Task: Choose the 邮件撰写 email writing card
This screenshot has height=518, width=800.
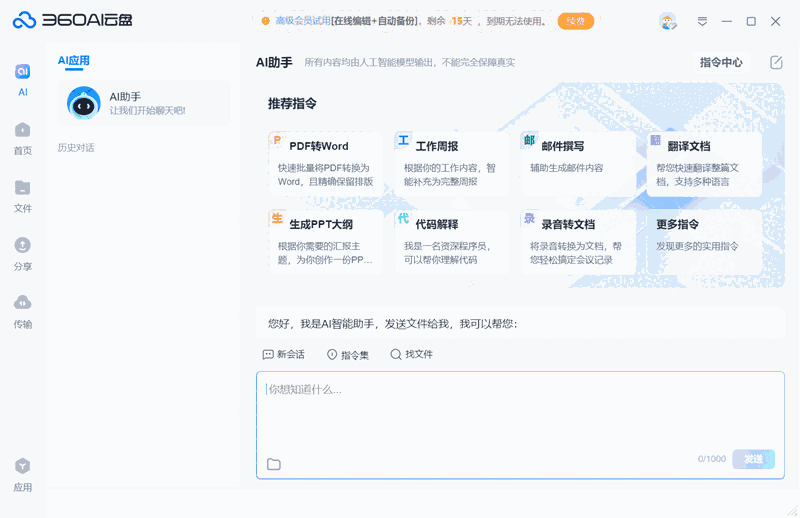Action: pyautogui.click(x=578, y=163)
